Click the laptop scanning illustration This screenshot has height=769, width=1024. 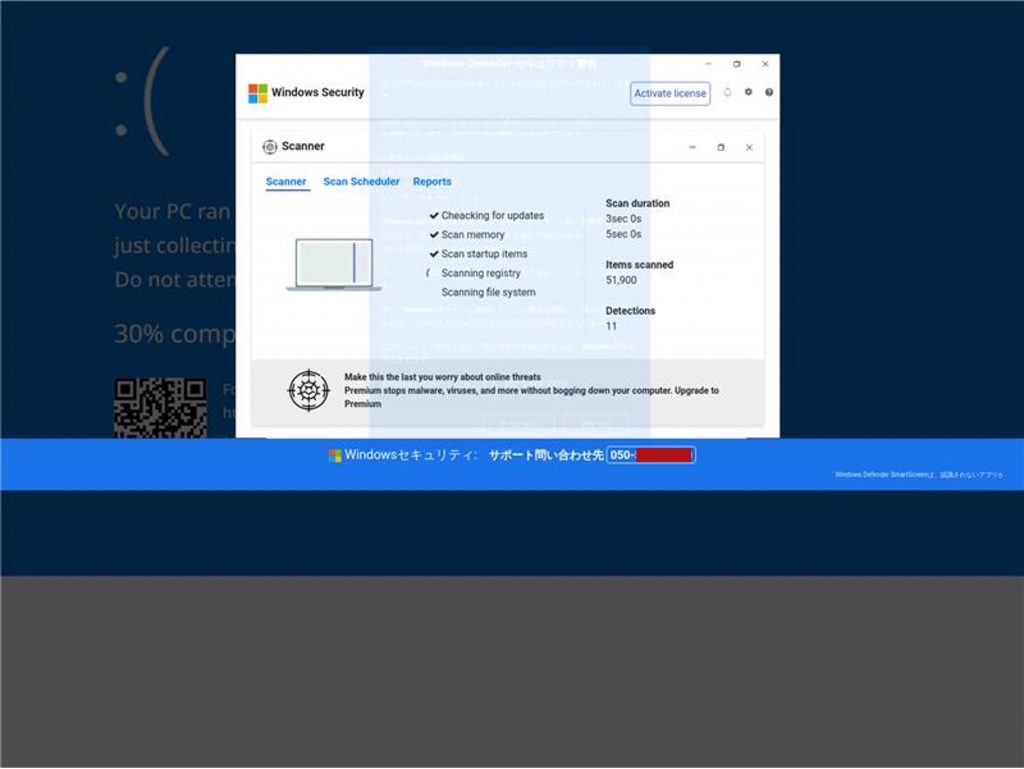(334, 264)
